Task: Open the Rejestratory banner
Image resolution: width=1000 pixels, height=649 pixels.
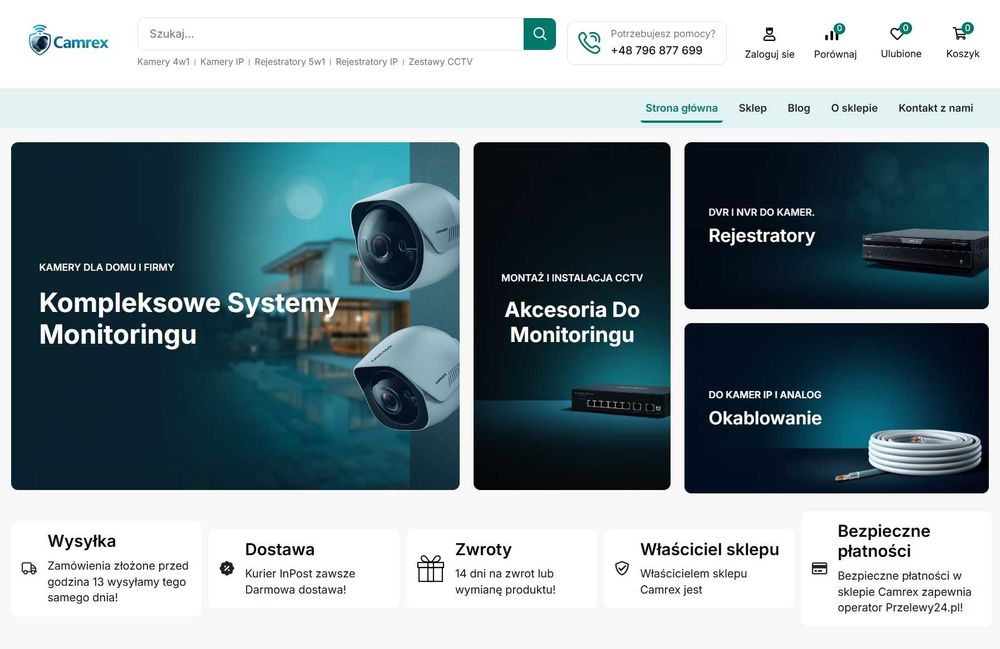Action: point(836,226)
